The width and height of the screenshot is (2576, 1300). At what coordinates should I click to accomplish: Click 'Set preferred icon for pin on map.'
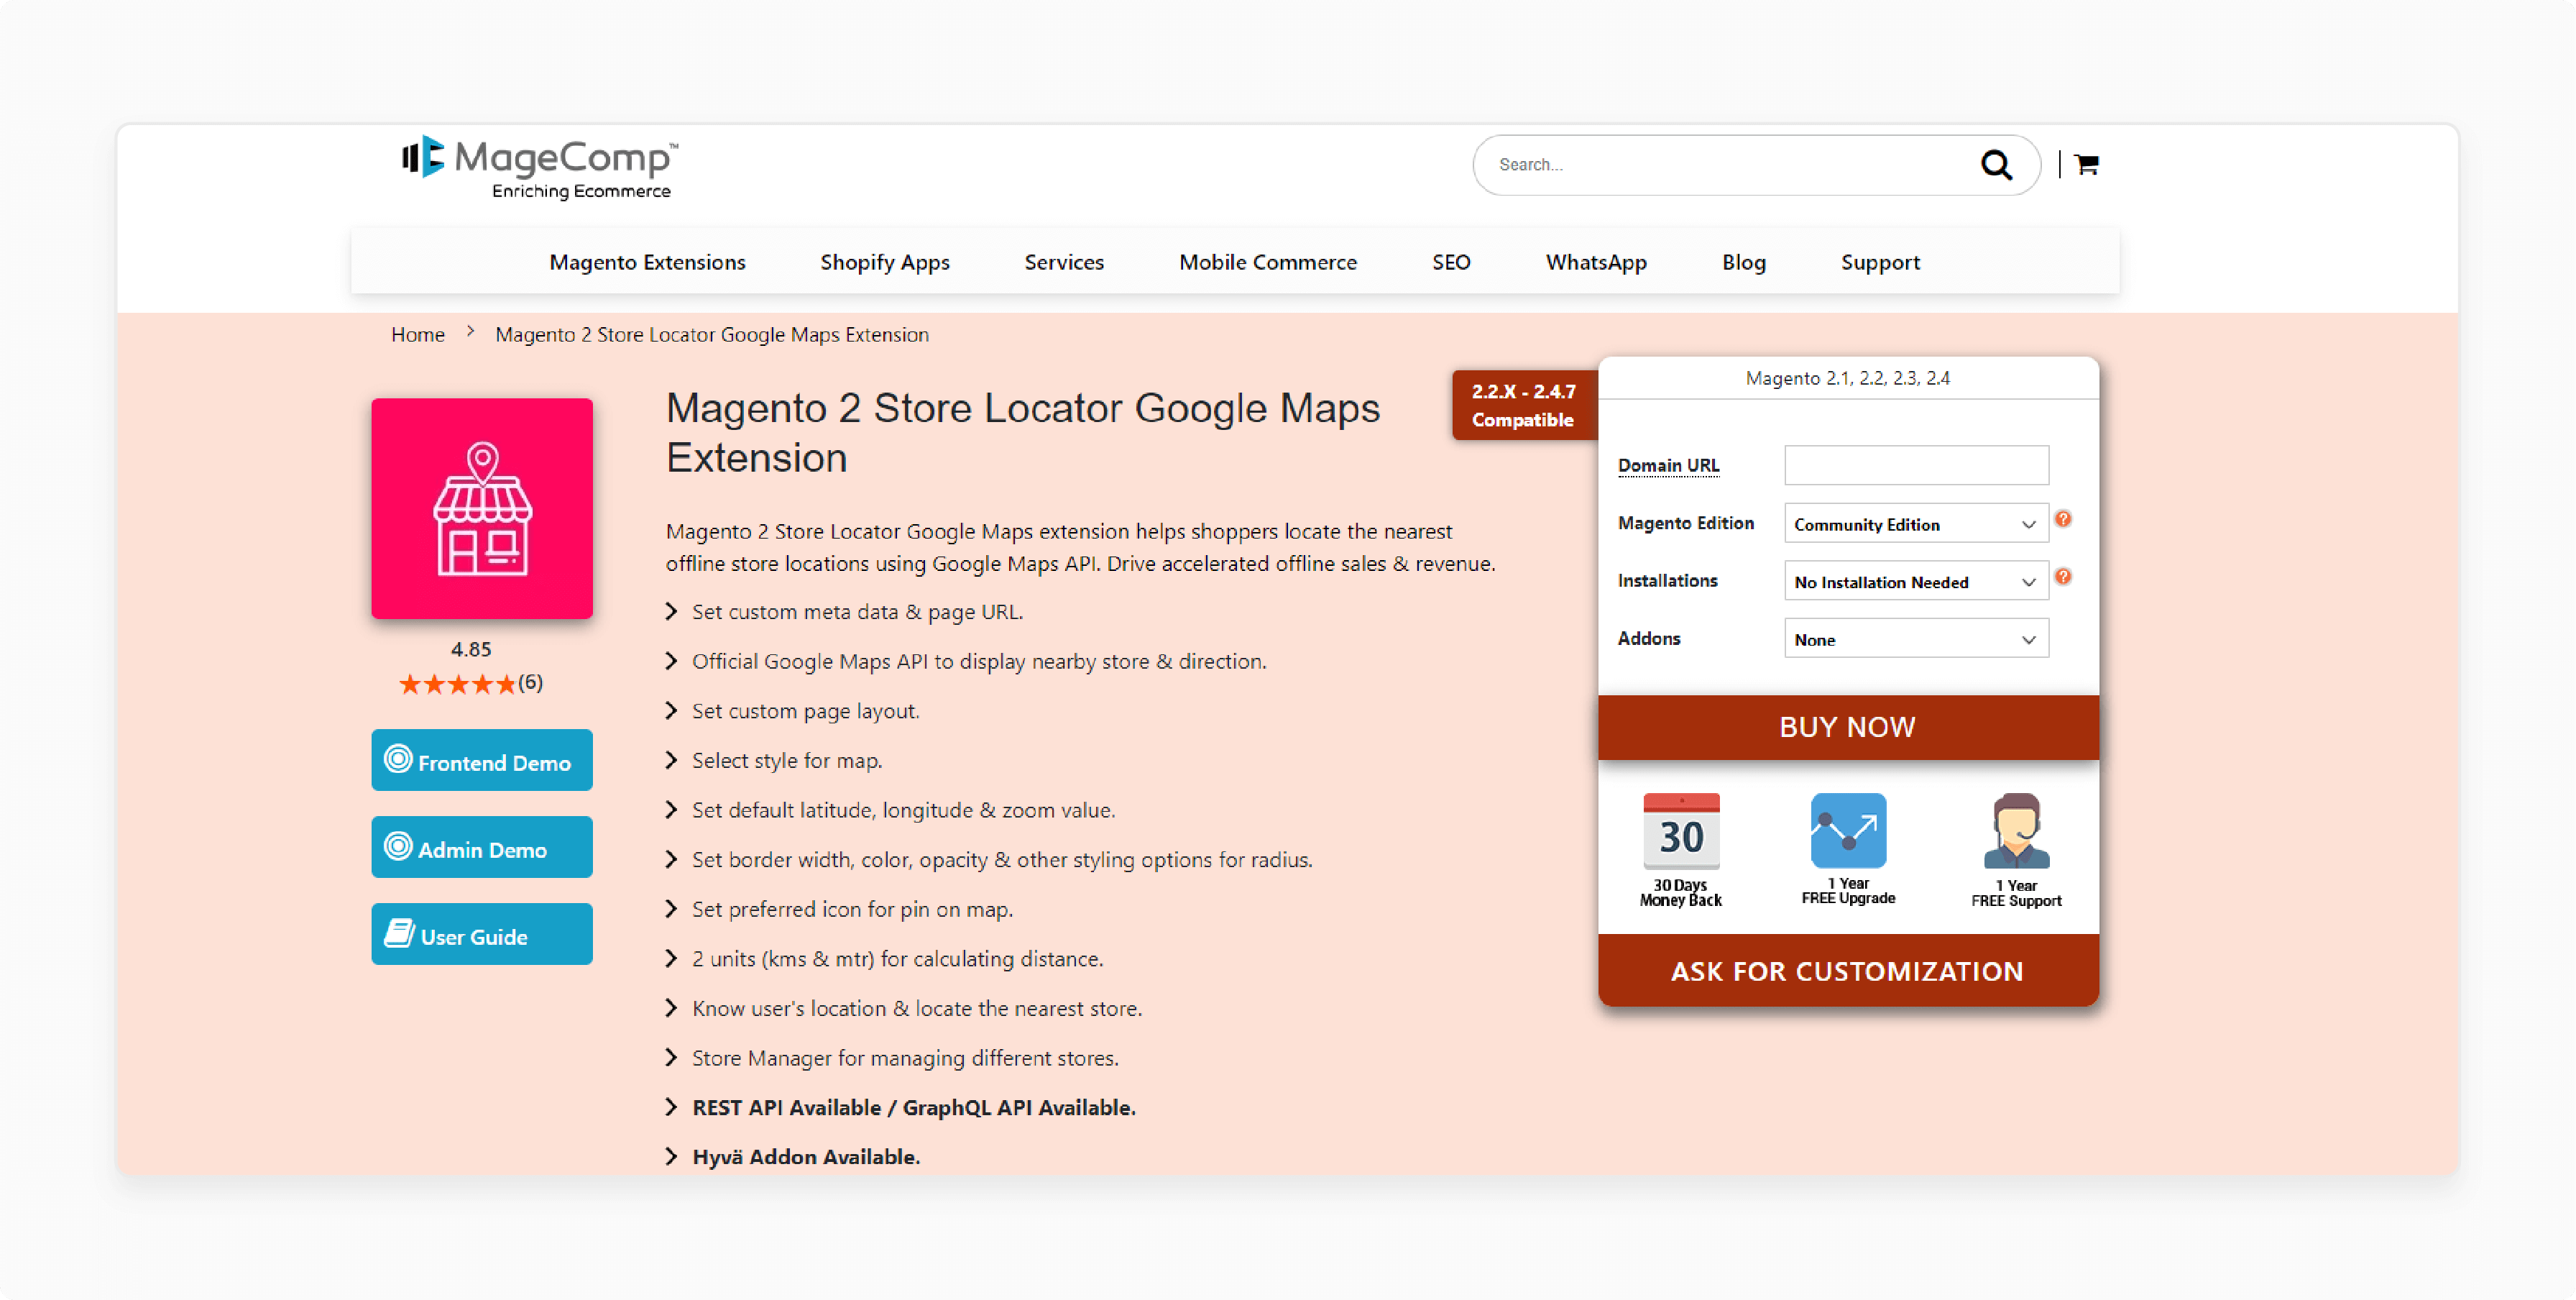click(x=852, y=910)
